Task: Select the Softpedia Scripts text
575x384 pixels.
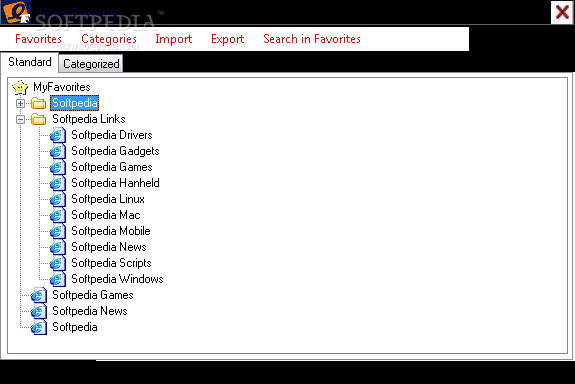Action: (111, 263)
